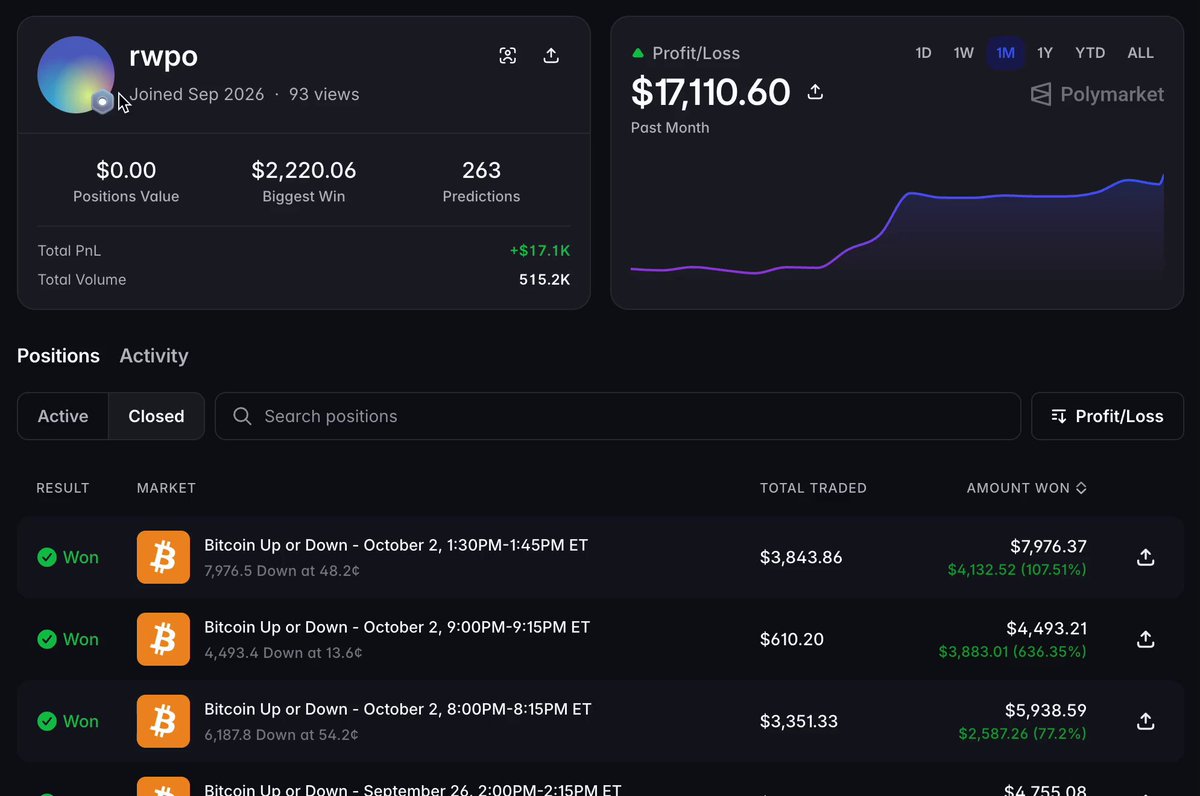Screen dimensions: 1200x796
Task: Open the profile scan icon next to rwpo
Action: coord(508,56)
